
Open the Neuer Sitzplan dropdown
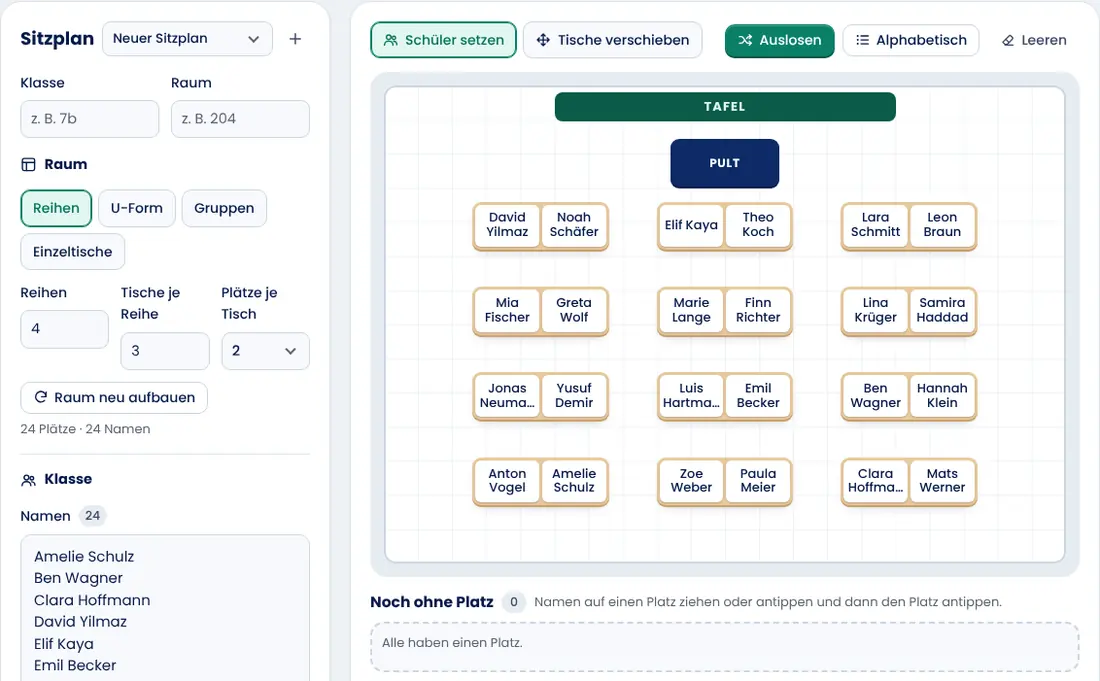click(x=187, y=39)
